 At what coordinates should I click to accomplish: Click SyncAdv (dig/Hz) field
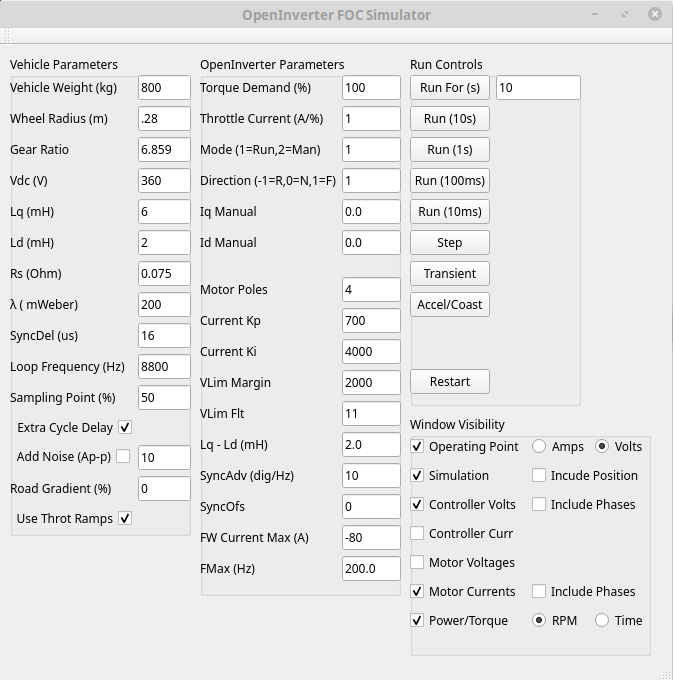371,476
